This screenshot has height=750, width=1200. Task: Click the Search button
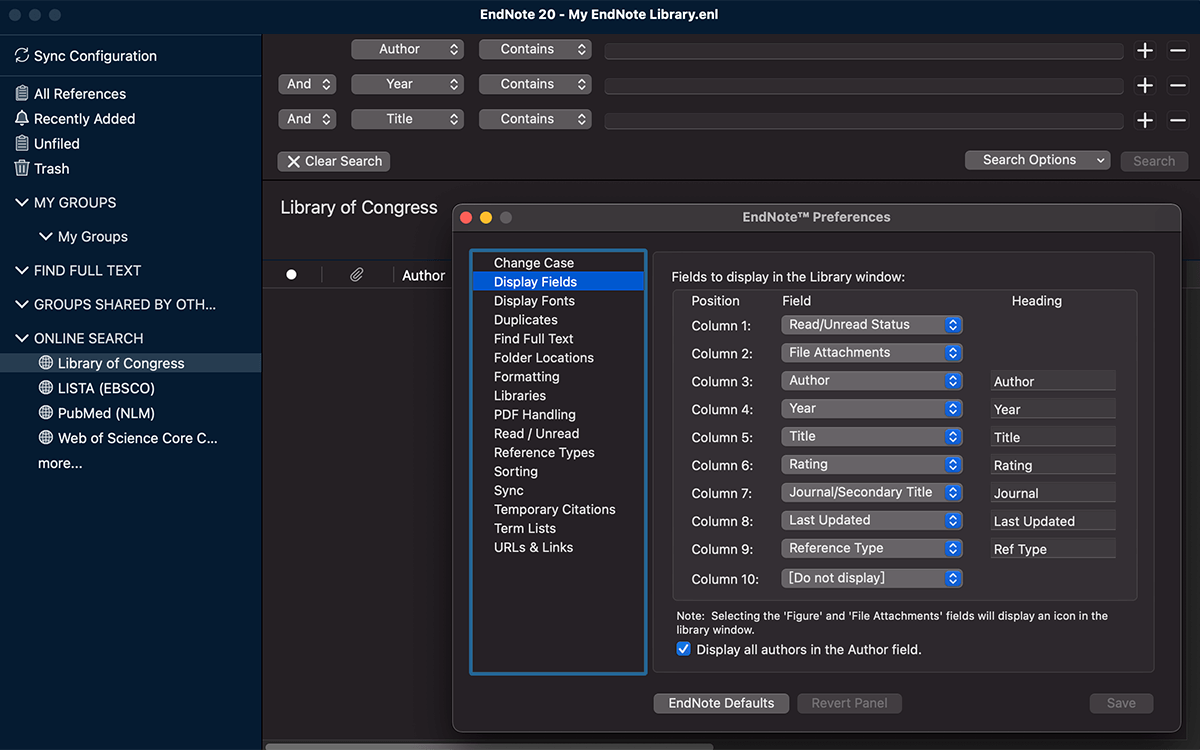1154,161
